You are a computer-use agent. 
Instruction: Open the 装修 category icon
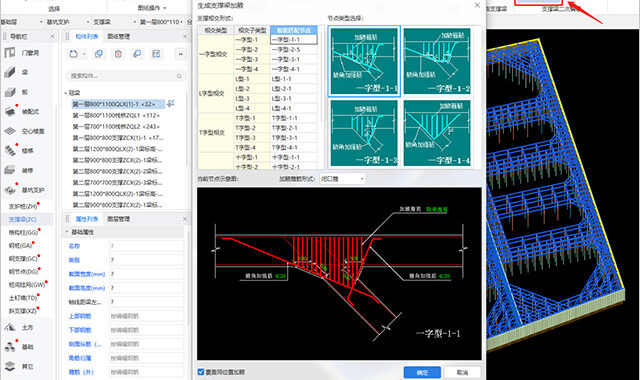(x=10, y=170)
